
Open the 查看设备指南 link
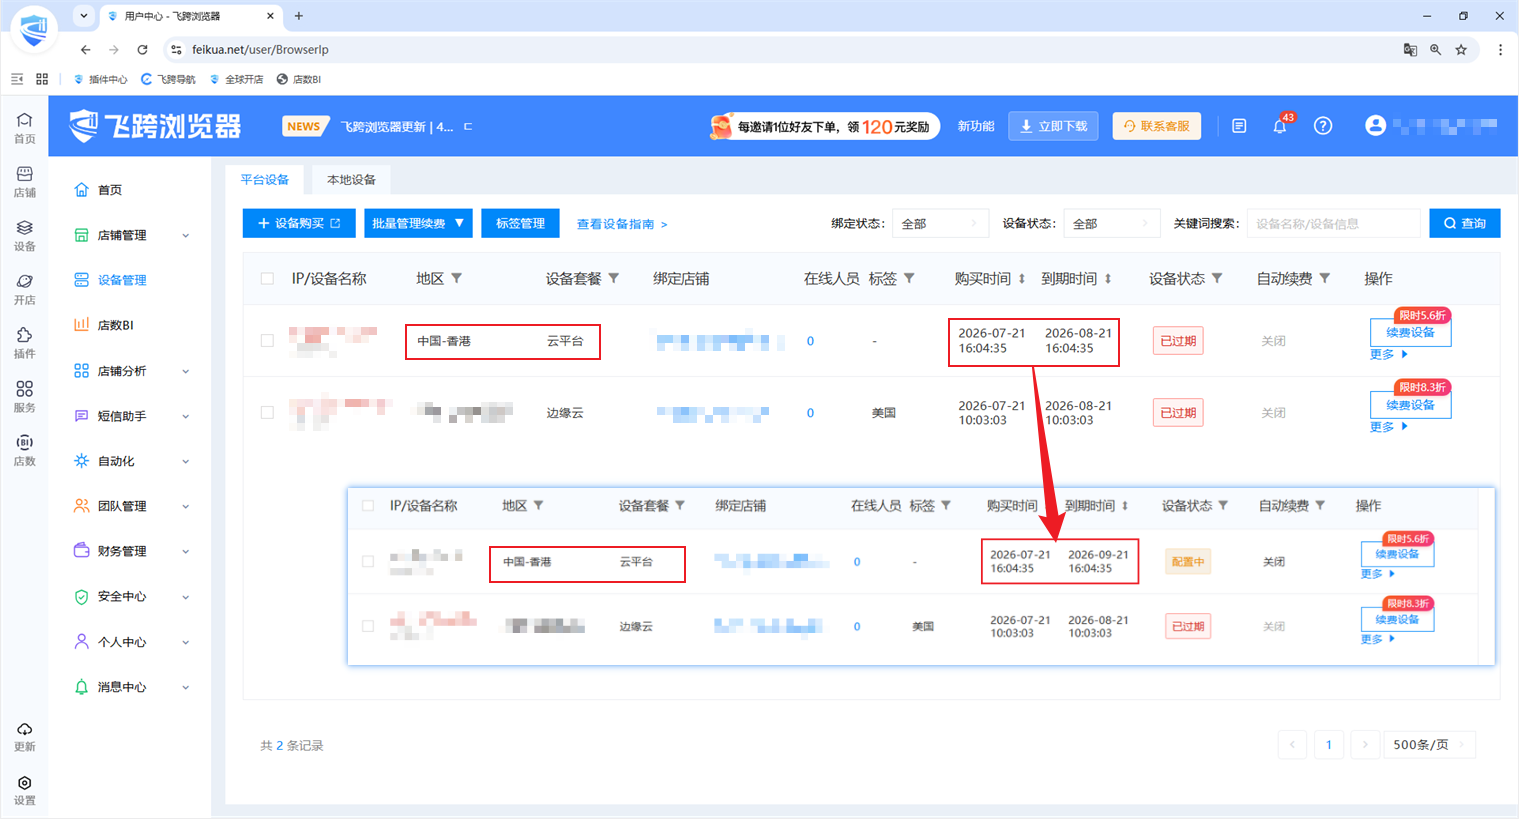(622, 224)
